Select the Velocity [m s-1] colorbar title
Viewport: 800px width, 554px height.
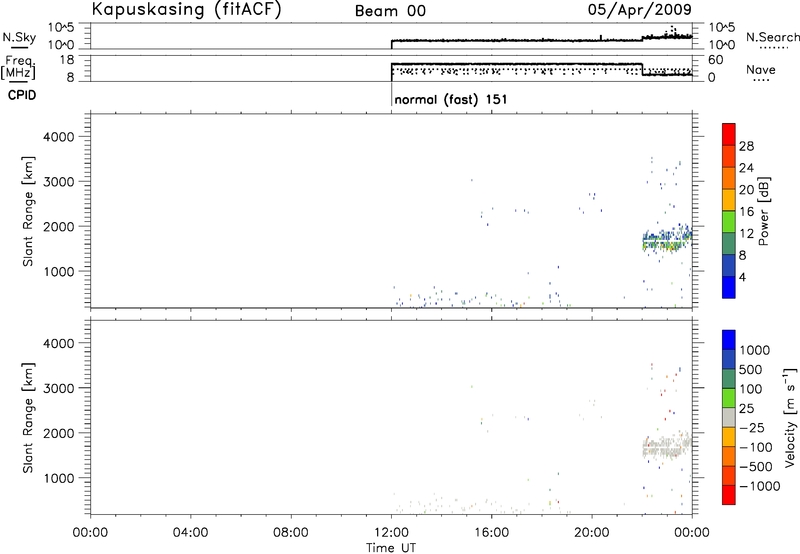(790, 417)
